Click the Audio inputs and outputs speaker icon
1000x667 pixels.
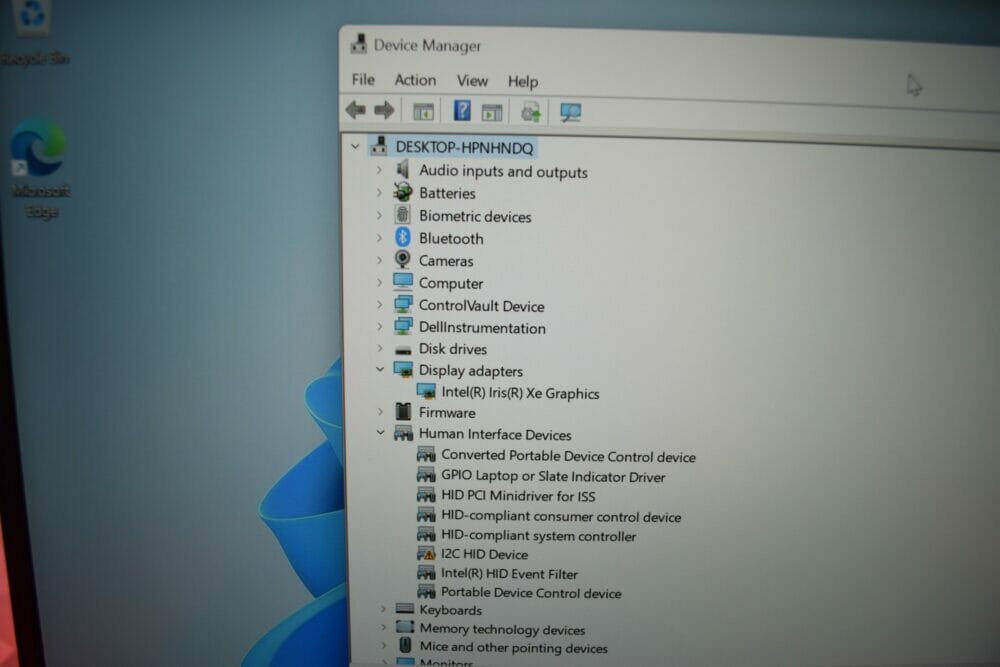[402, 170]
